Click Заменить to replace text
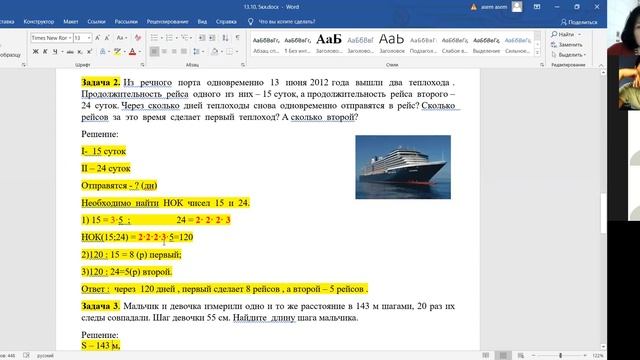640x360 pixels. point(567,44)
